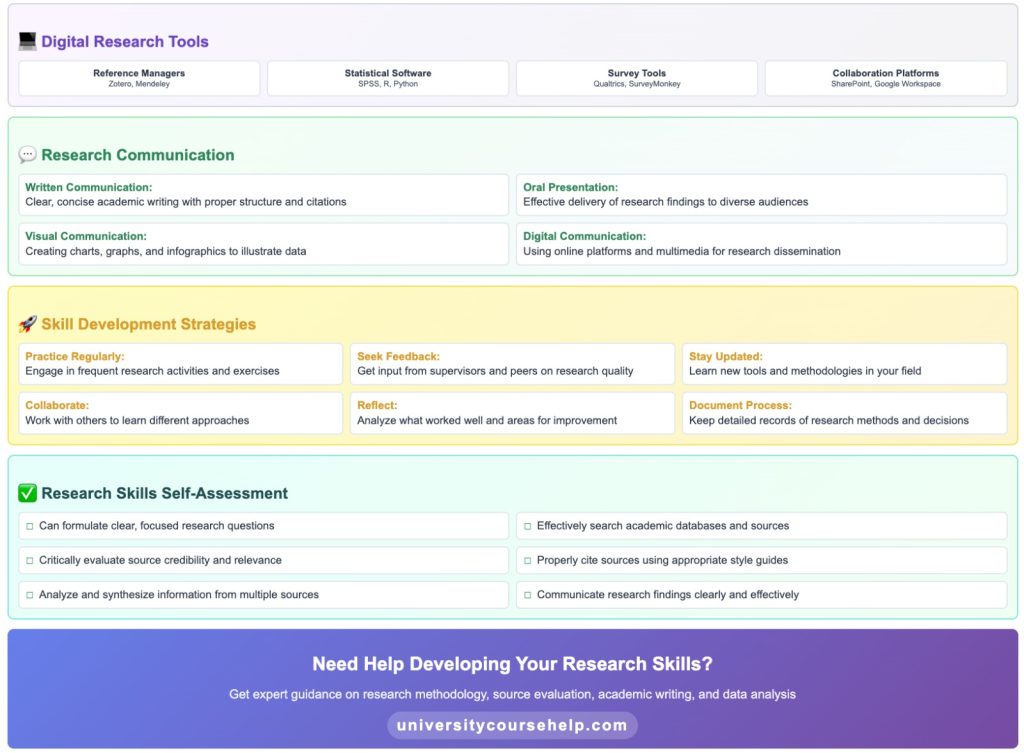Click the speech bubble icon beside Research Communication

(27, 153)
